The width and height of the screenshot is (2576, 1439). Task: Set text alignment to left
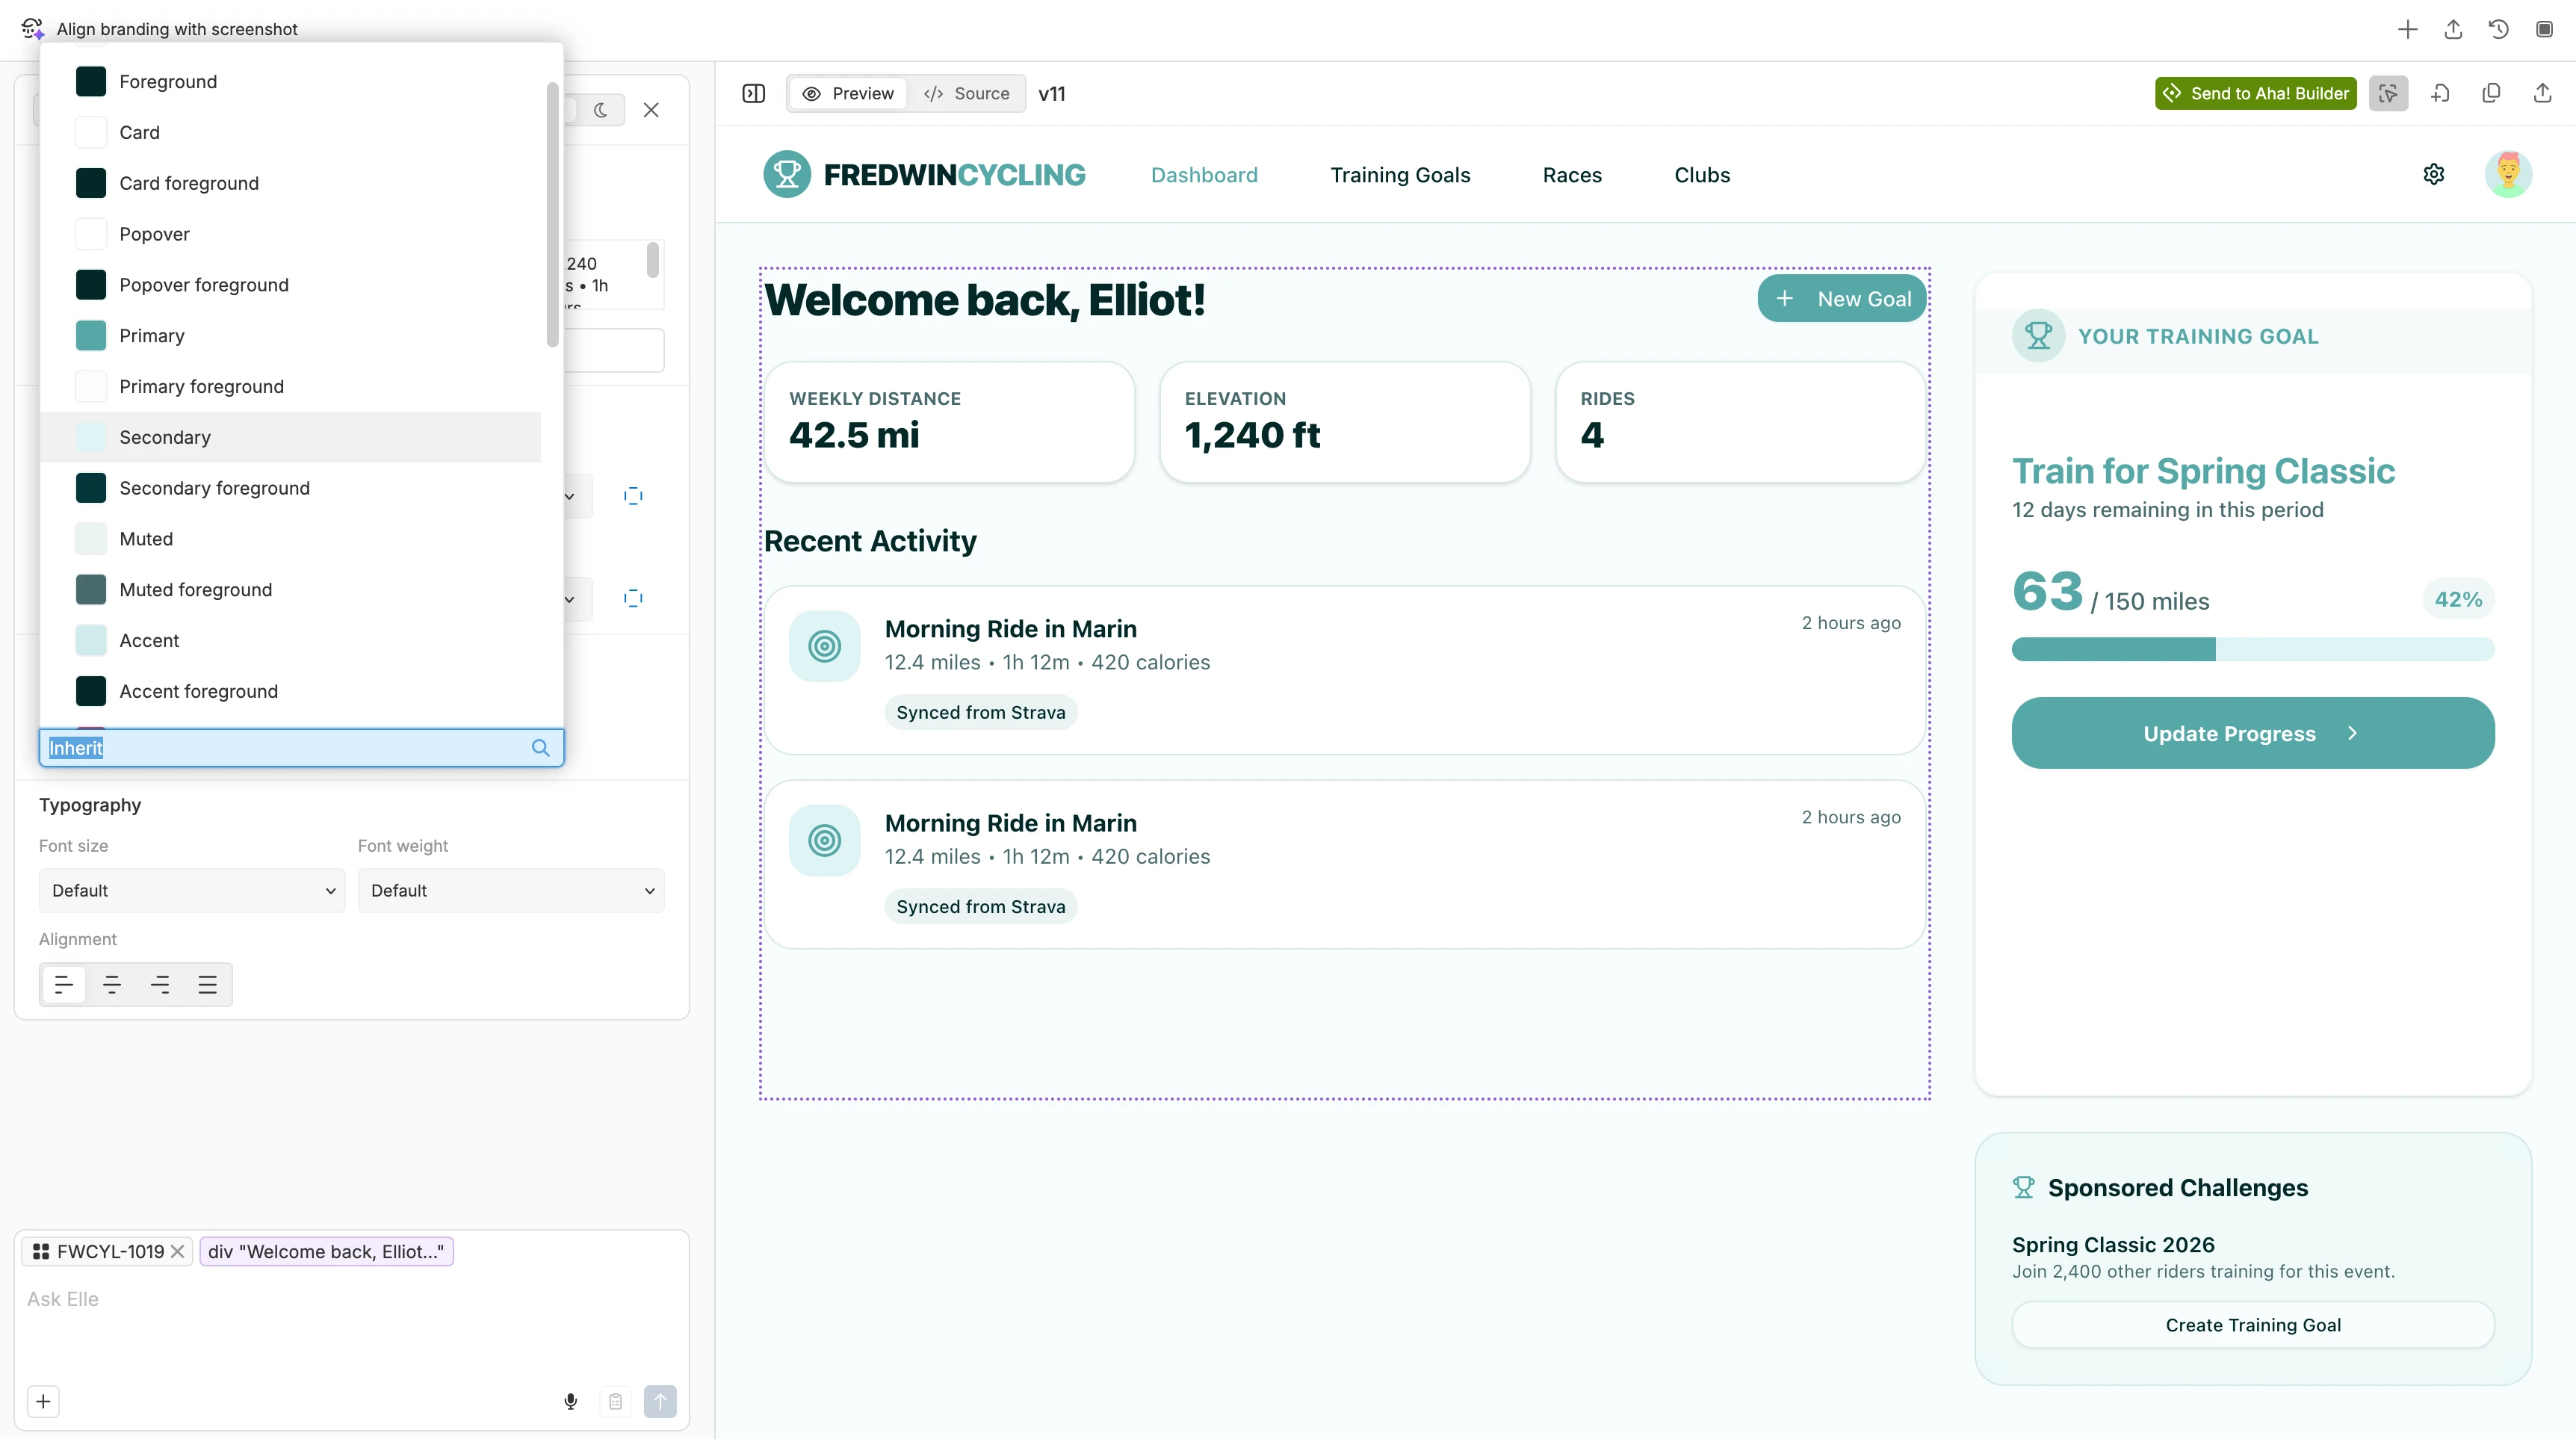(64, 985)
